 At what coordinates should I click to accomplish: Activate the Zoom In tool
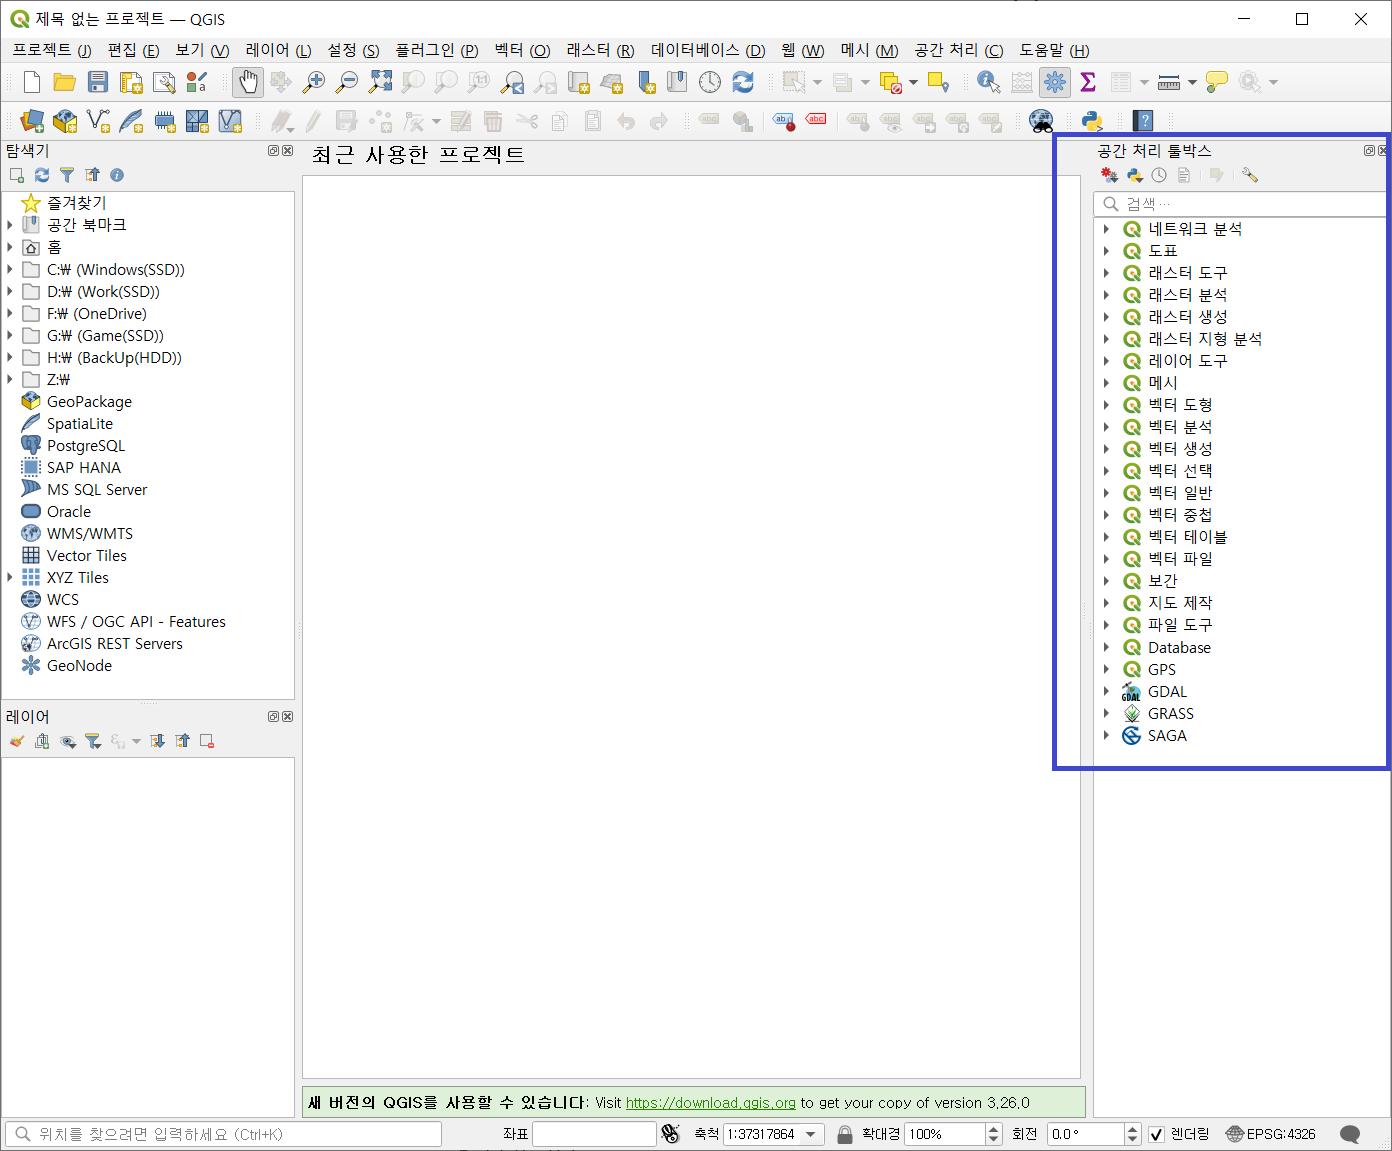tap(314, 82)
